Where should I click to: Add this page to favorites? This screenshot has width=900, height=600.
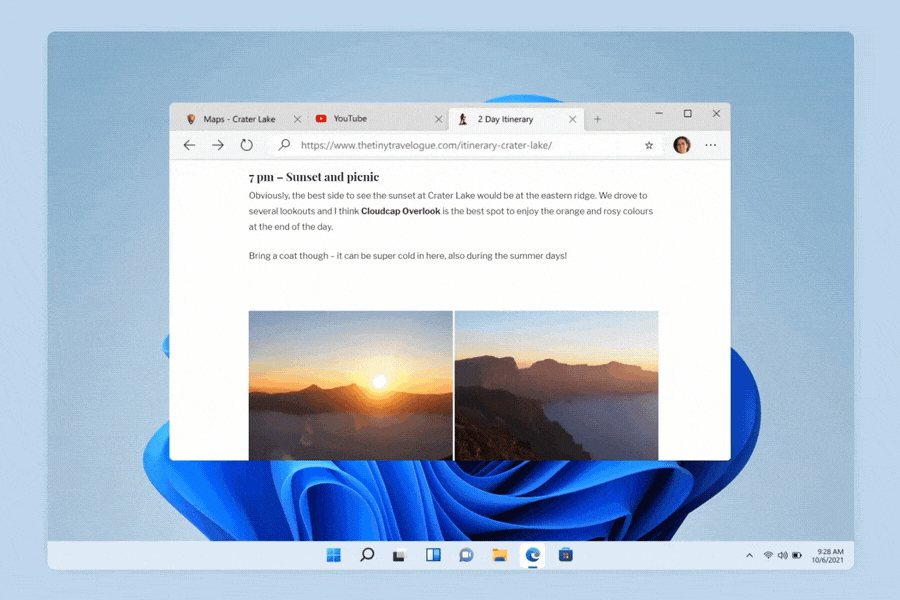[x=649, y=145]
